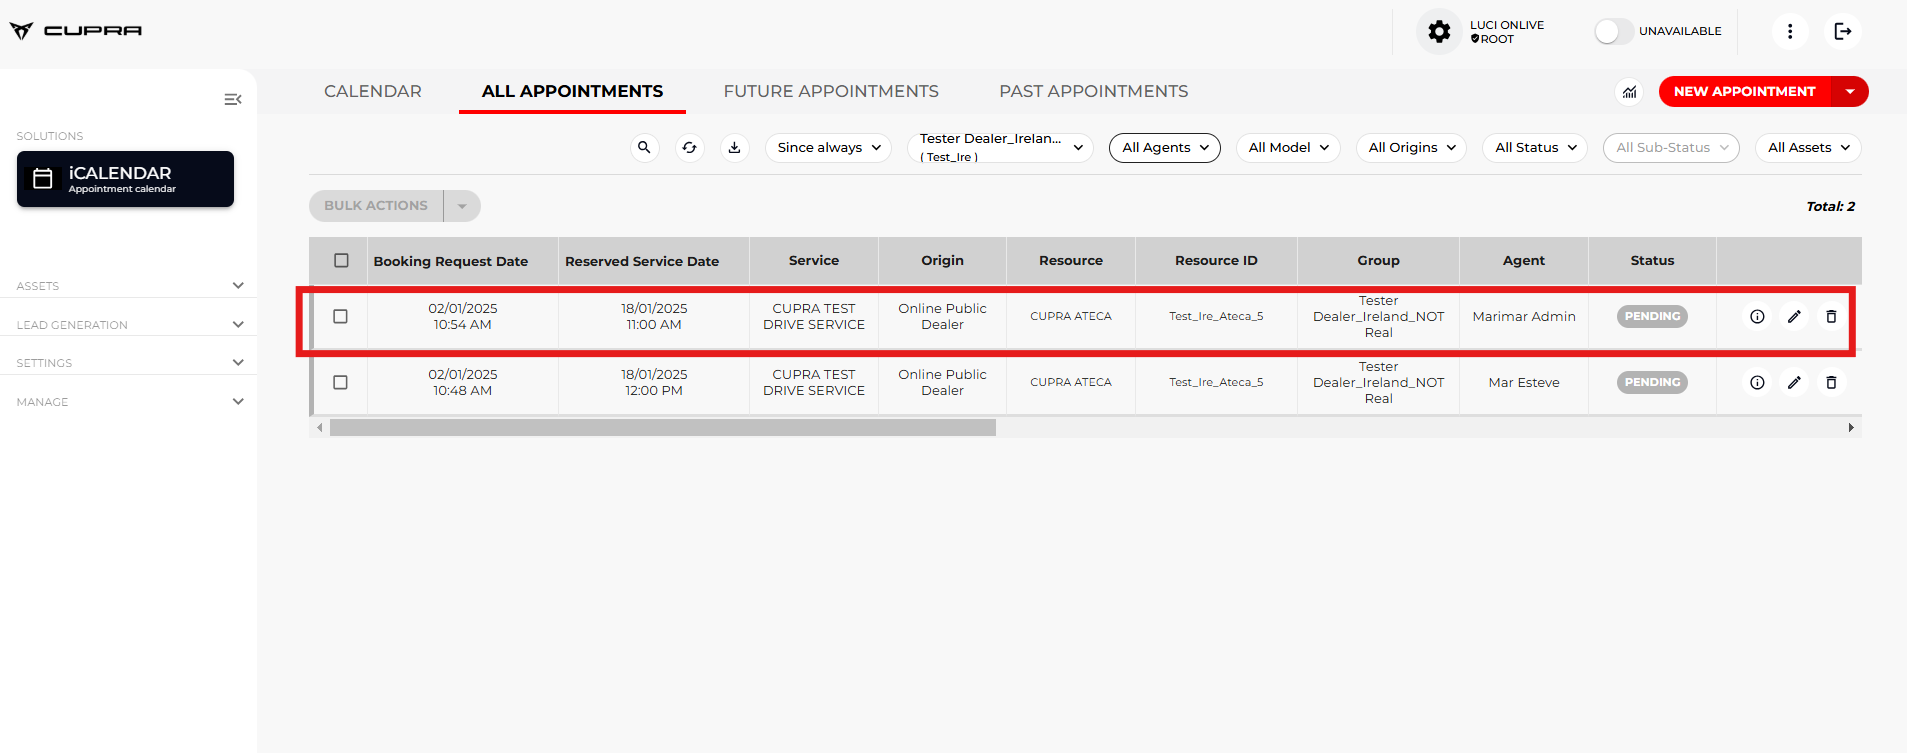Click the download export icon
This screenshot has height=753, width=1907.
(734, 148)
